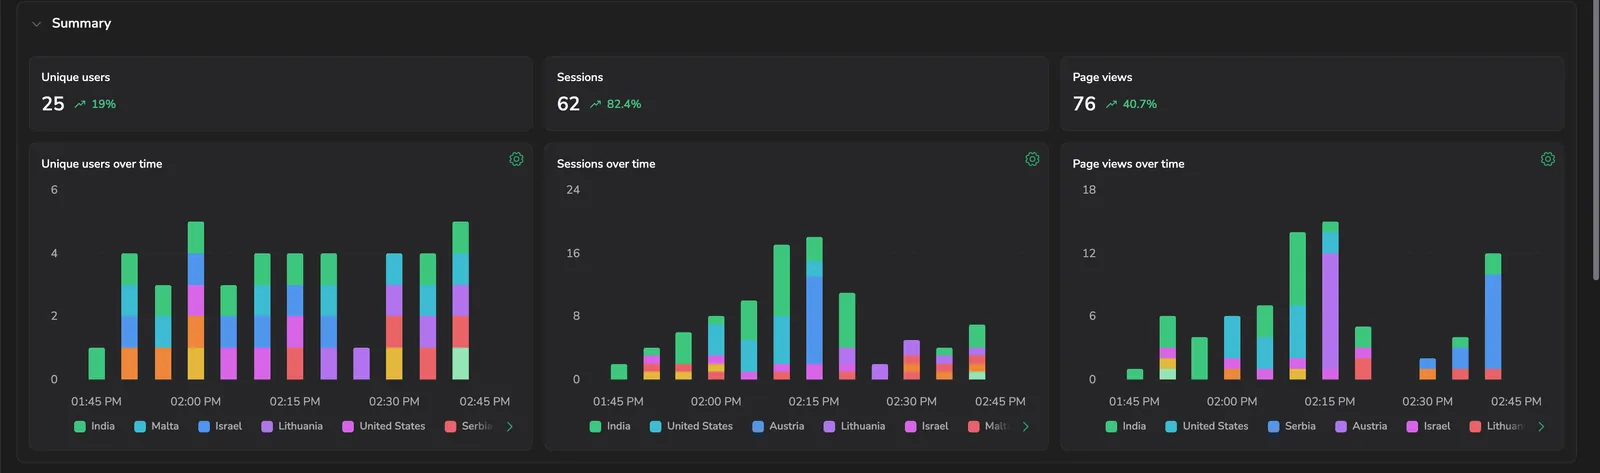
Task: Toggle Israel series in Sessions legend
Action: click(x=927, y=426)
